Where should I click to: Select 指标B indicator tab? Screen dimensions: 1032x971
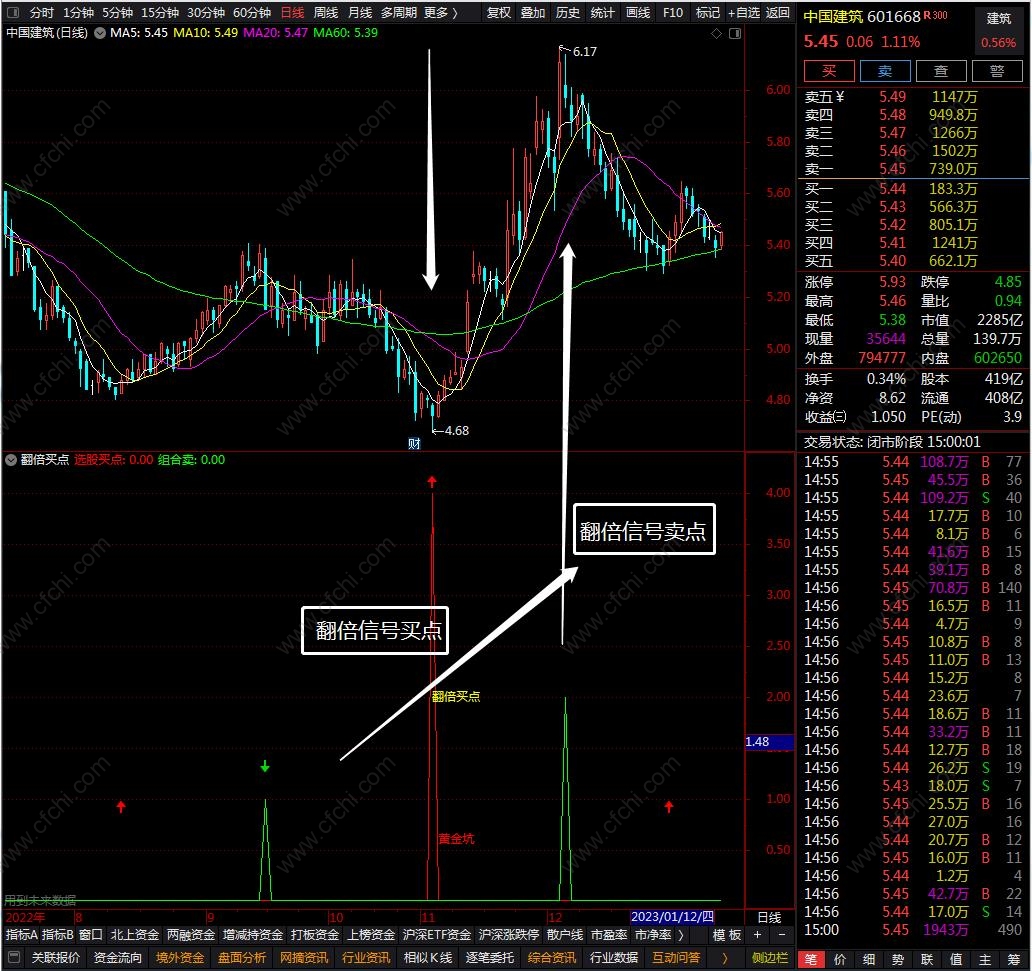[x=58, y=935]
